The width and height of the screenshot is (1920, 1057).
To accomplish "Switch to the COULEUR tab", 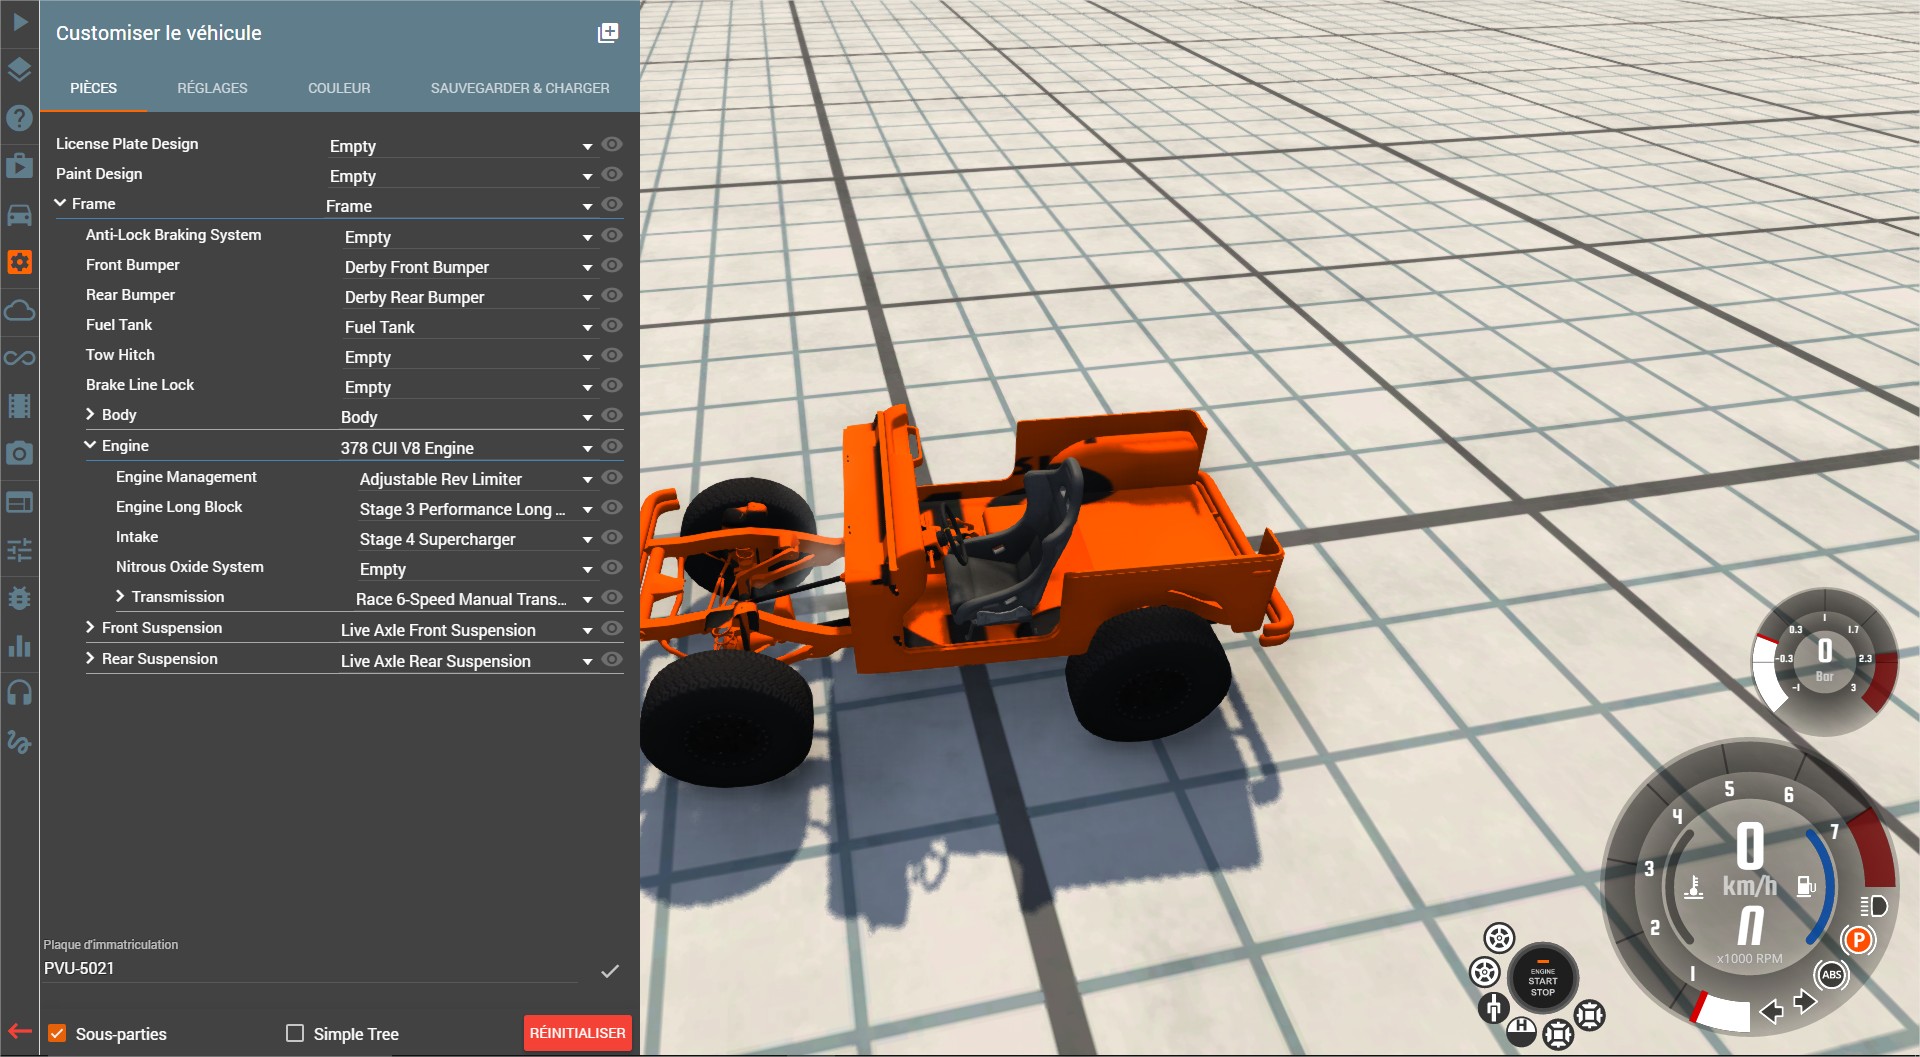I will coord(339,88).
